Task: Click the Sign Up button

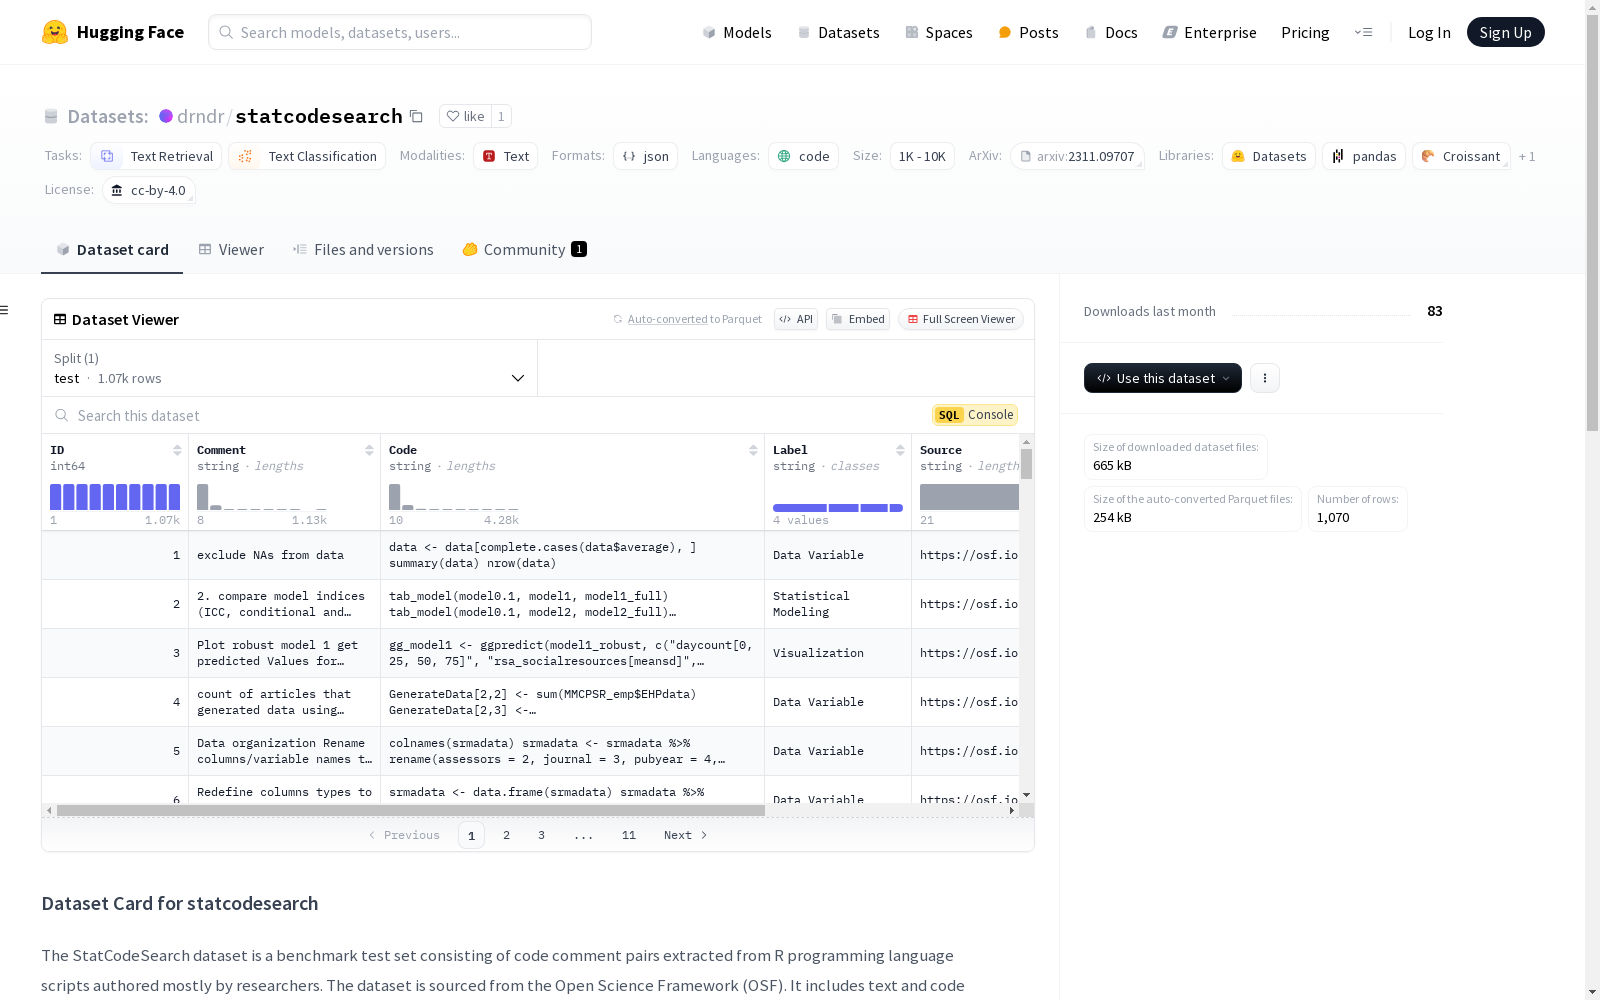Action: pyautogui.click(x=1505, y=32)
